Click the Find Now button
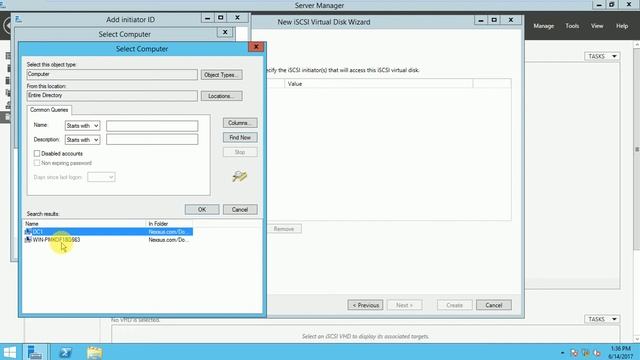 tap(240, 138)
